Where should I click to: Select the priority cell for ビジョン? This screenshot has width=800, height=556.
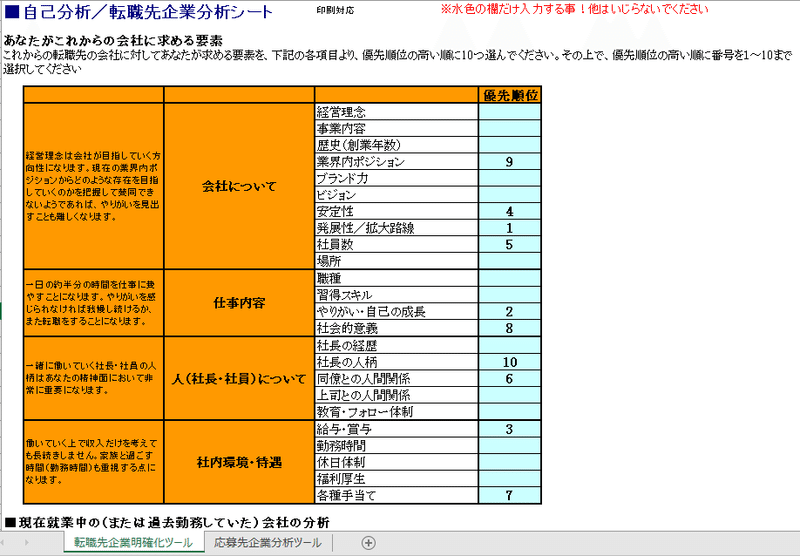[x=510, y=194]
